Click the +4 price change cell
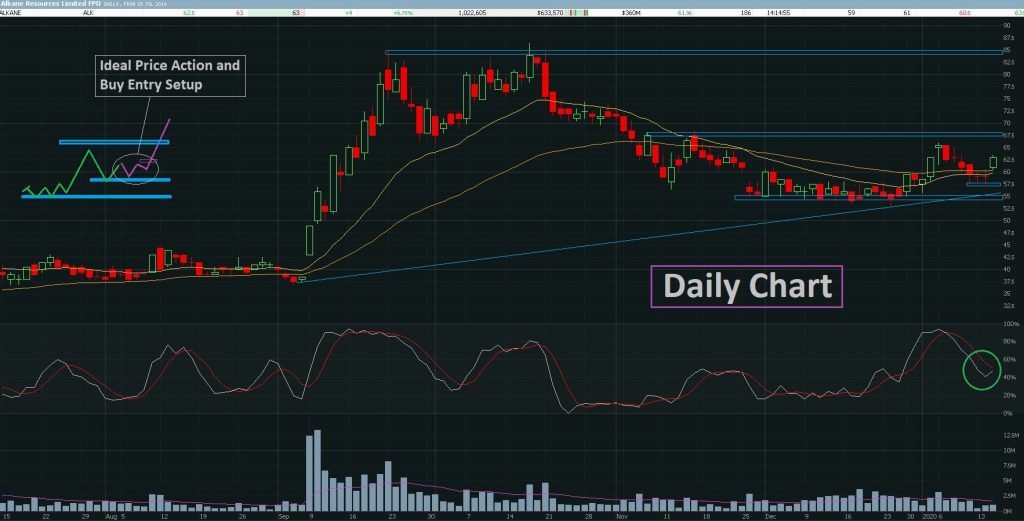This screenshot has height=521, width=1024. coord(349,12)
